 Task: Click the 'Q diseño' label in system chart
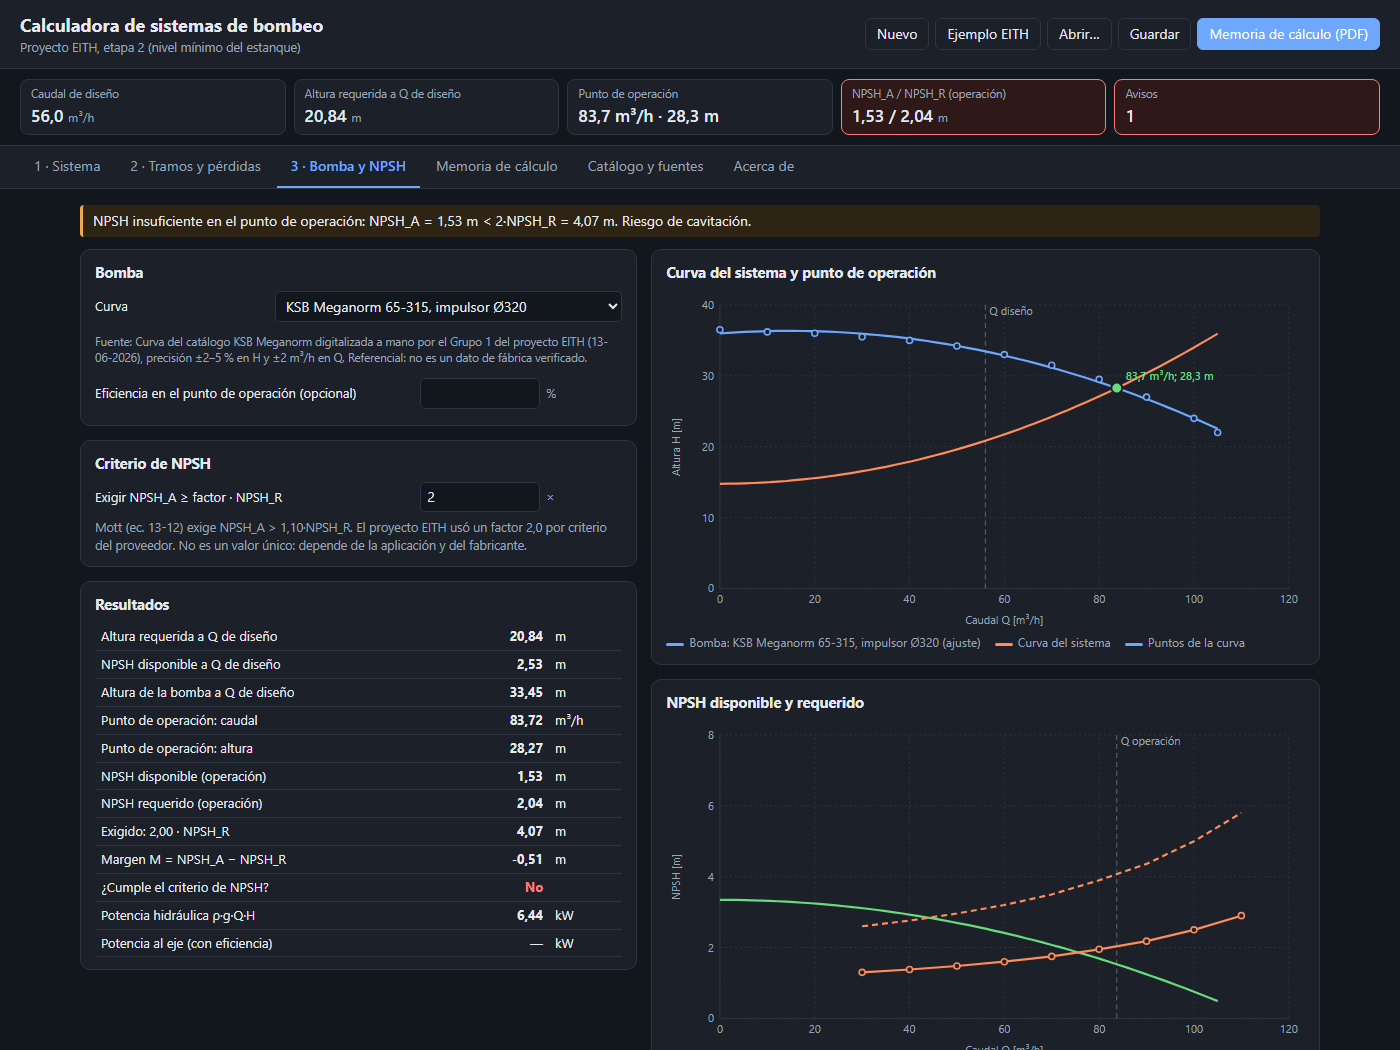[1011, 311]
